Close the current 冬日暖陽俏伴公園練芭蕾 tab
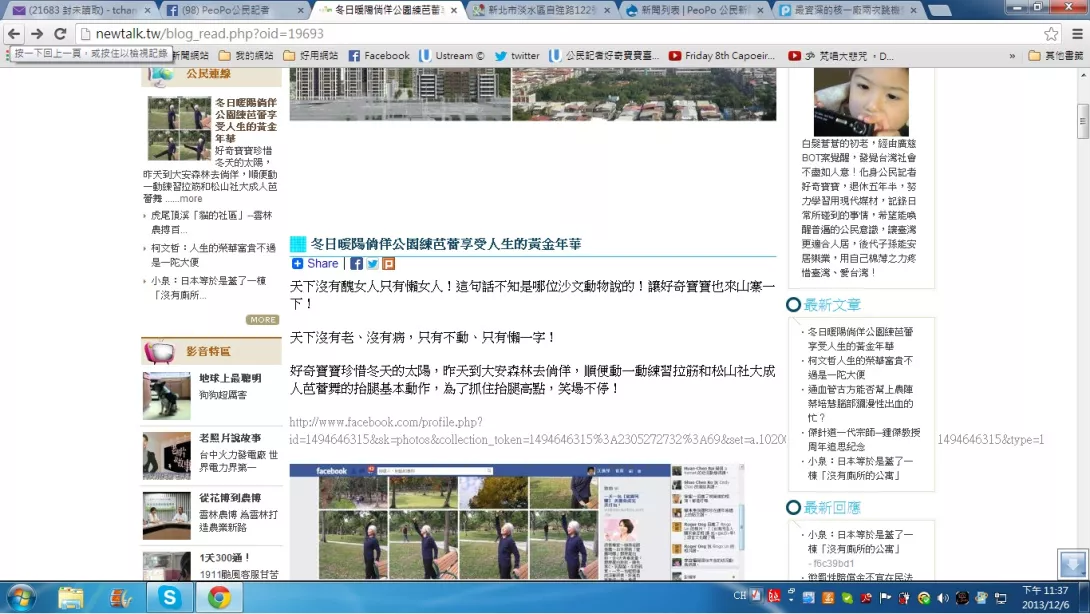Screen dimensions: 1090x614 454,10
